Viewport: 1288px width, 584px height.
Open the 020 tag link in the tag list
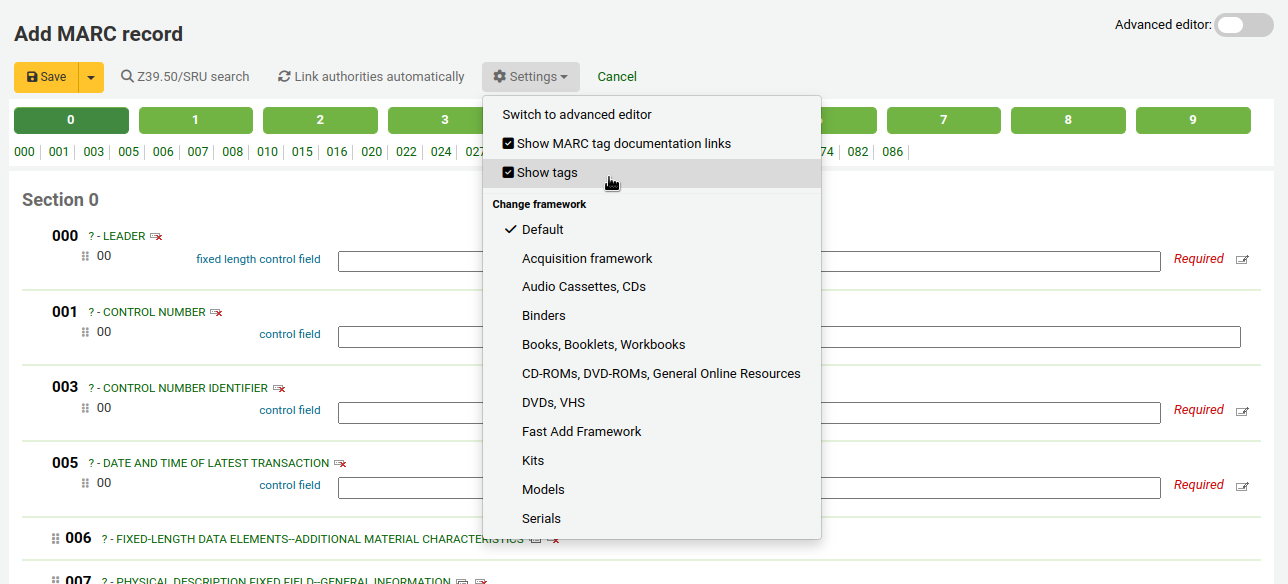coord(370,152)
